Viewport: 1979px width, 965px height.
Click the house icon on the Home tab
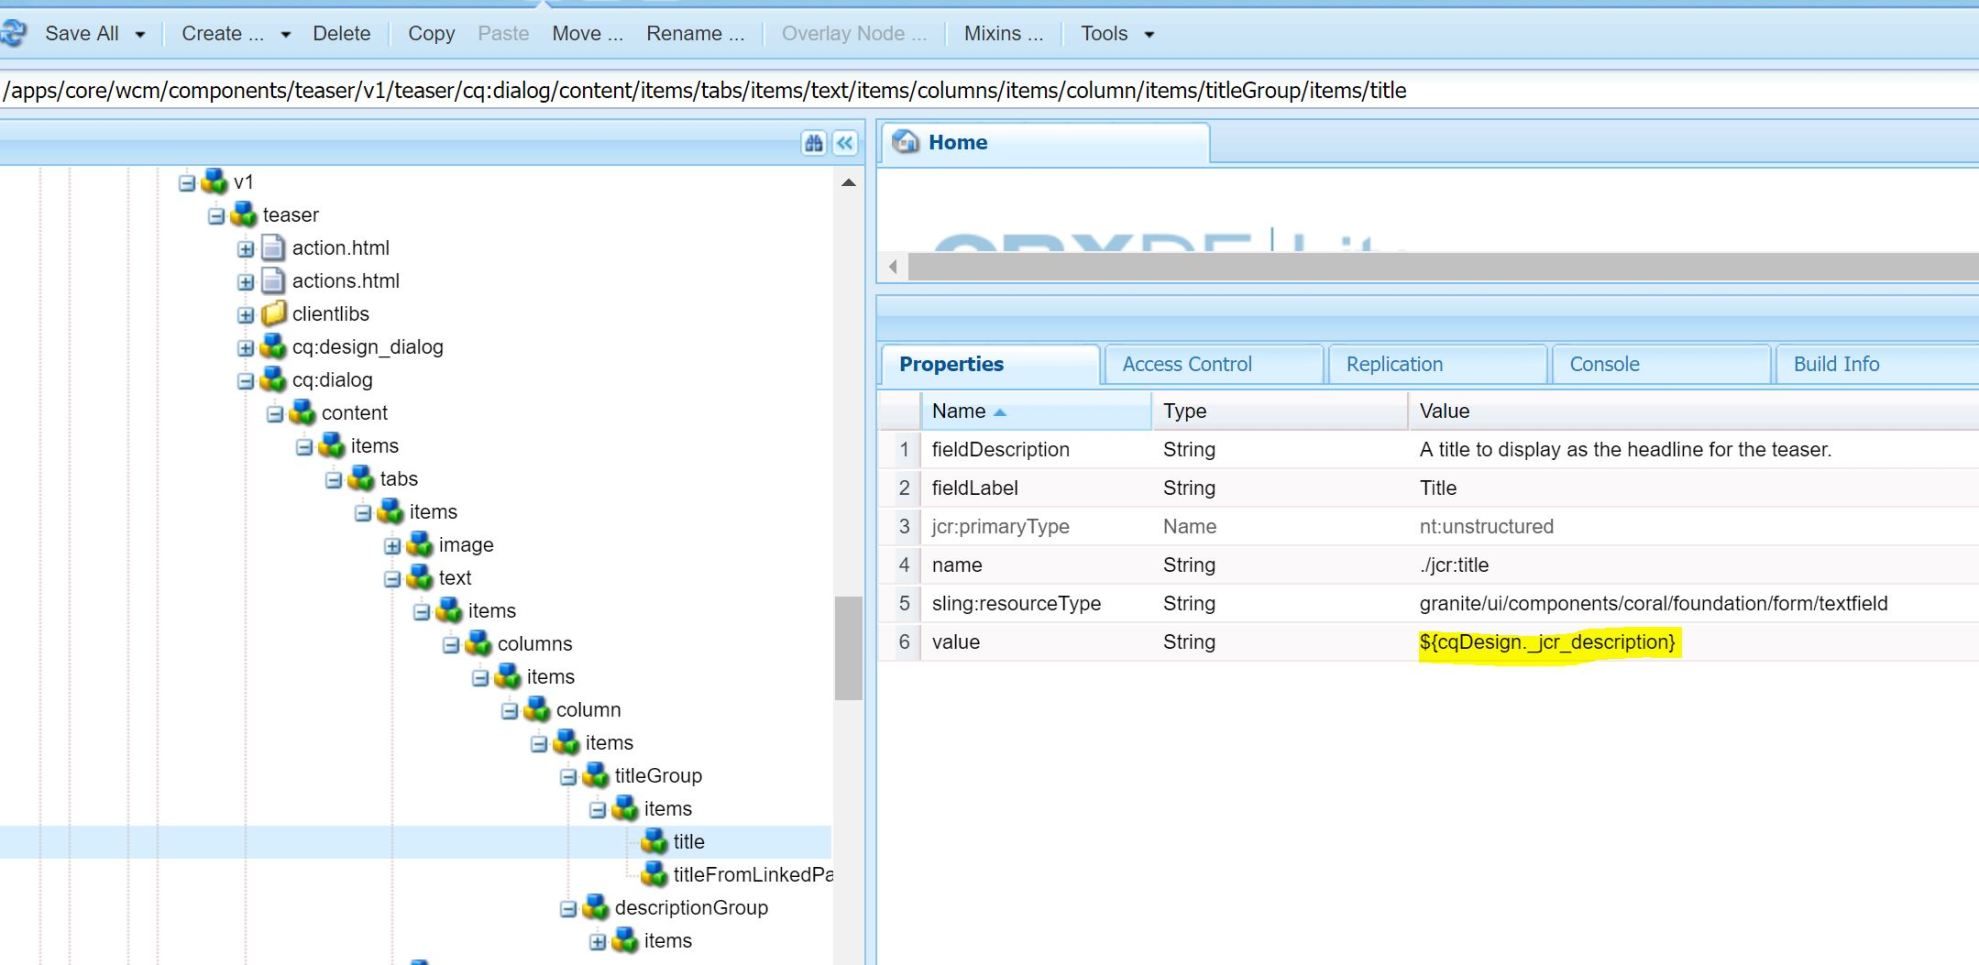[906, 142]
